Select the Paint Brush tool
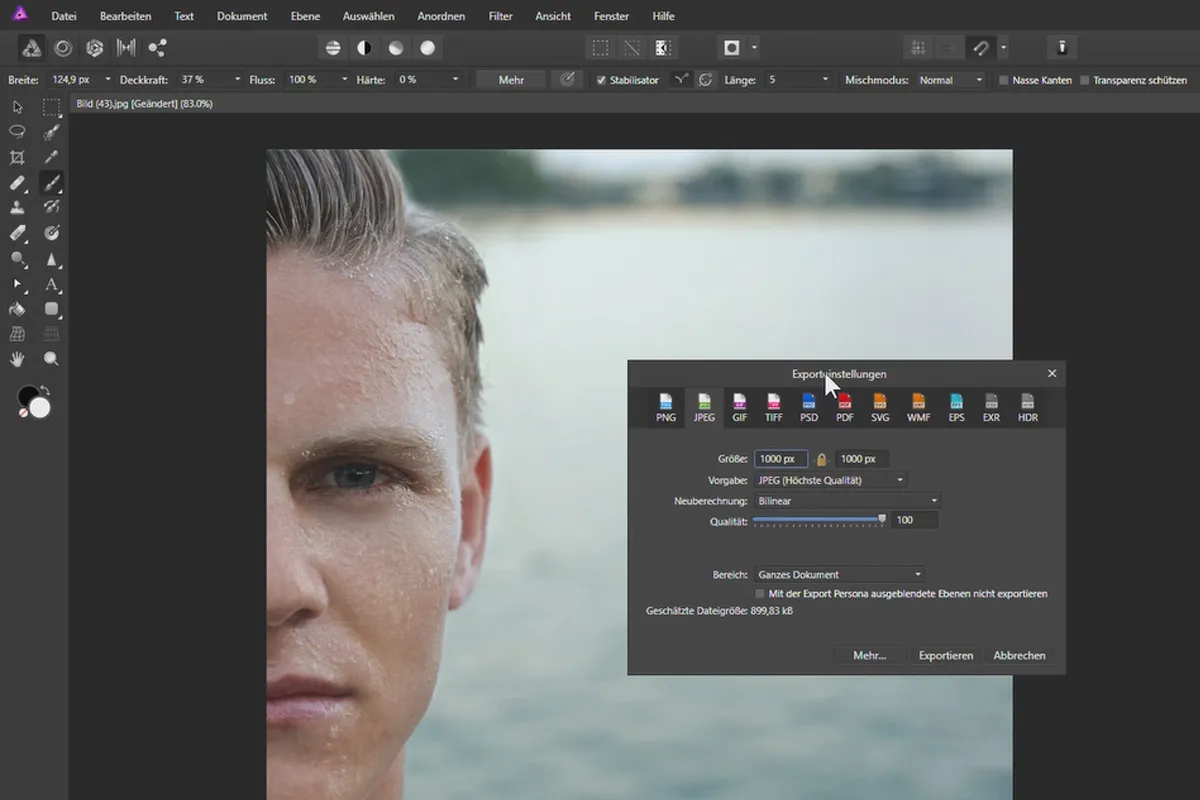This screenshot has height=800, width=1200. (52, 183)
